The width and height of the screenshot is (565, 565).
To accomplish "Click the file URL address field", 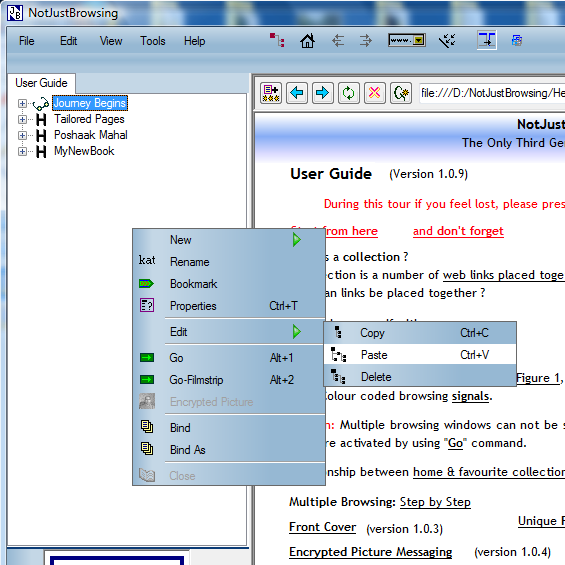I will pyautogui.click(x=491, y=93).
